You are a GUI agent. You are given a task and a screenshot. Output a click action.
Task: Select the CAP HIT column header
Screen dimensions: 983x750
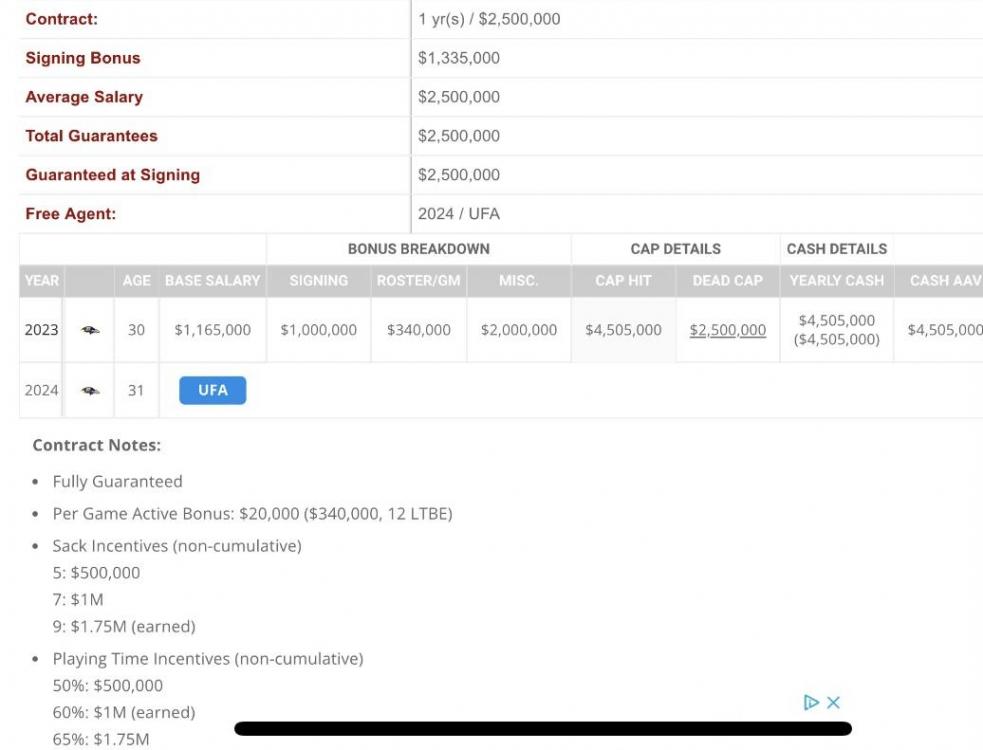coord(623,281)
